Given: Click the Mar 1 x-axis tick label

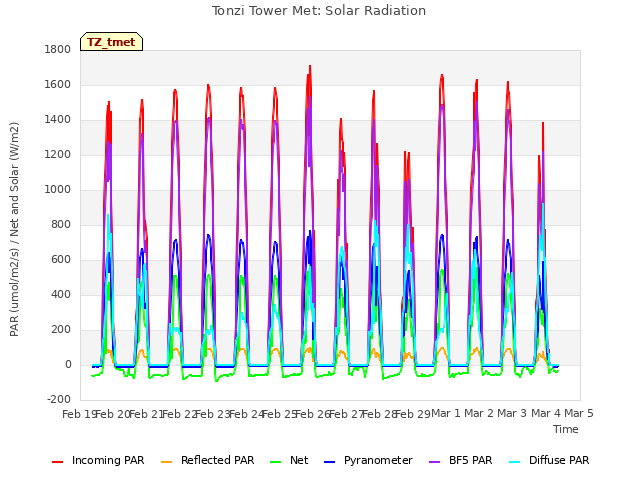Looking at the screenshot, I should click(446, 413).
